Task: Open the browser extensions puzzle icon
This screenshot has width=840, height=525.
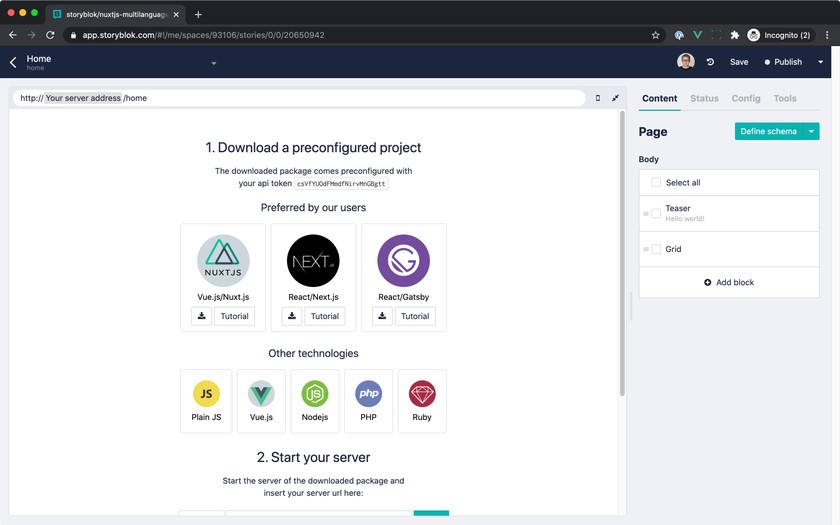Action: pyautogui.click(x=734, y=35)
